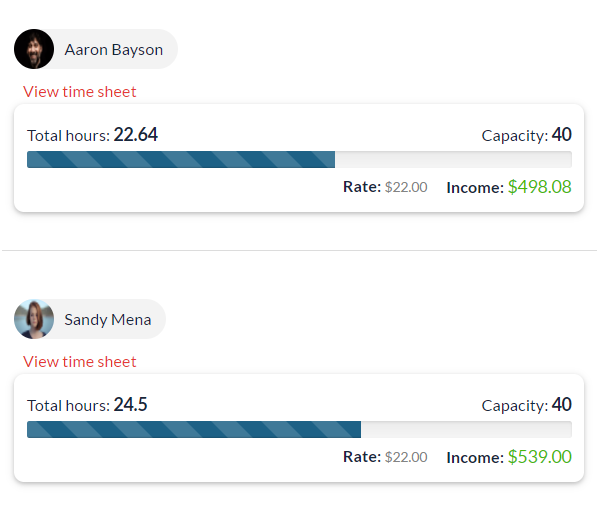This screenshot has width=600, height=516.
Task: Click the Income label in Aaron's card
Action: (x=475, y=188)
